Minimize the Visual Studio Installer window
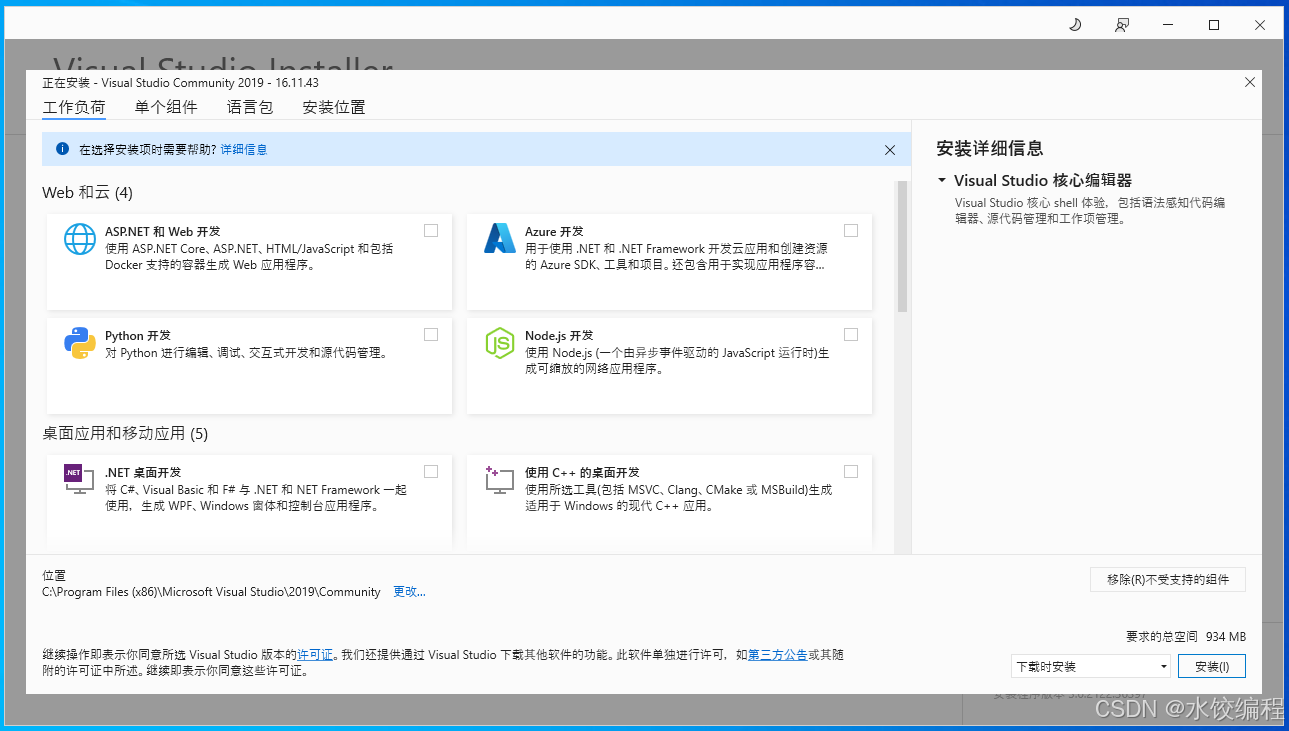 [1168, 25]
